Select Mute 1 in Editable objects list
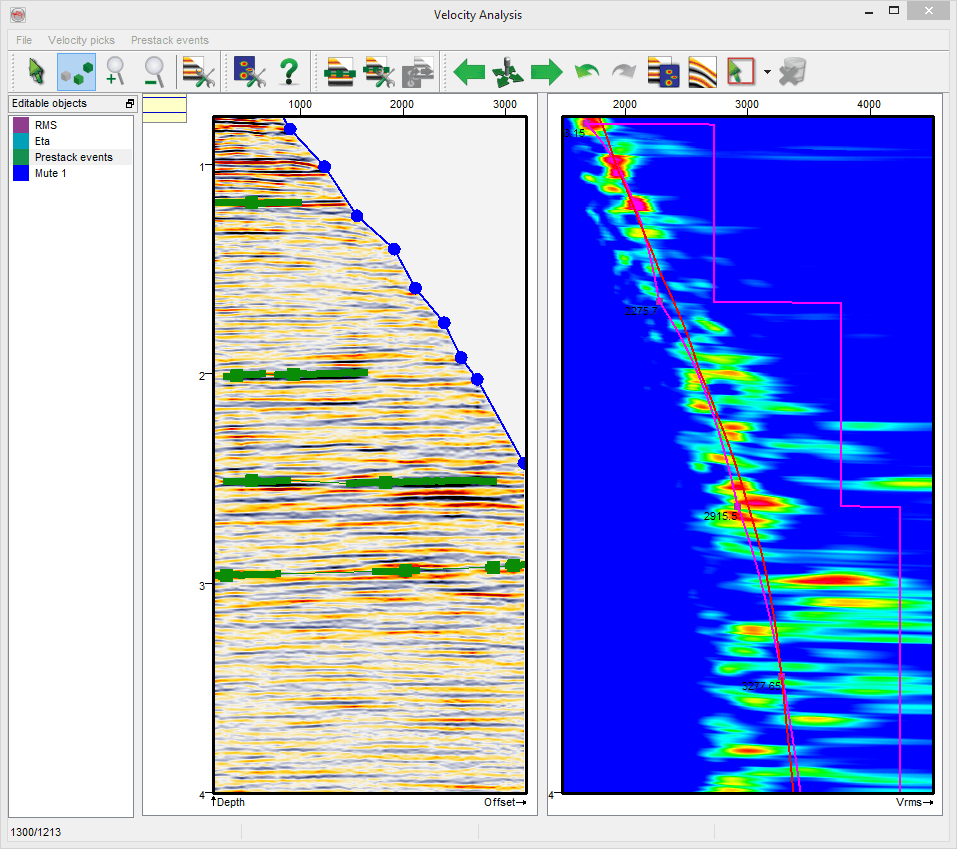957x849 pixels. 52,173
